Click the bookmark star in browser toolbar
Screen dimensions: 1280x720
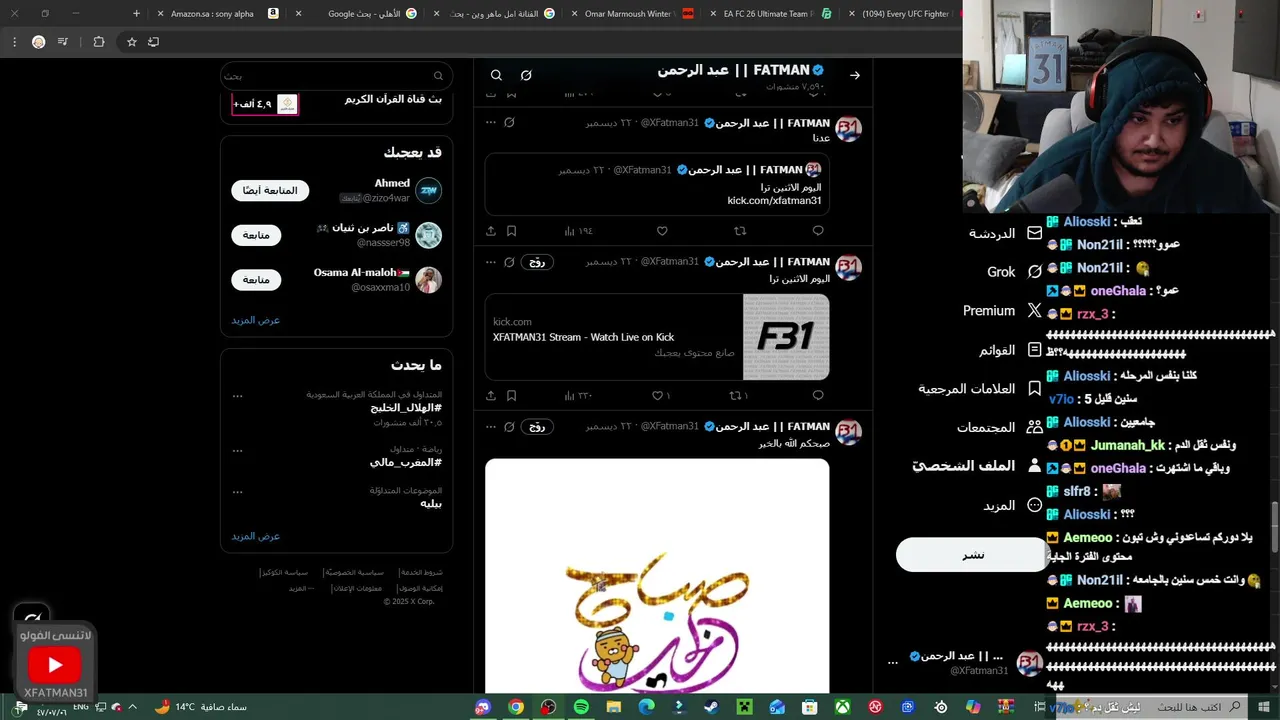[131, 42]
